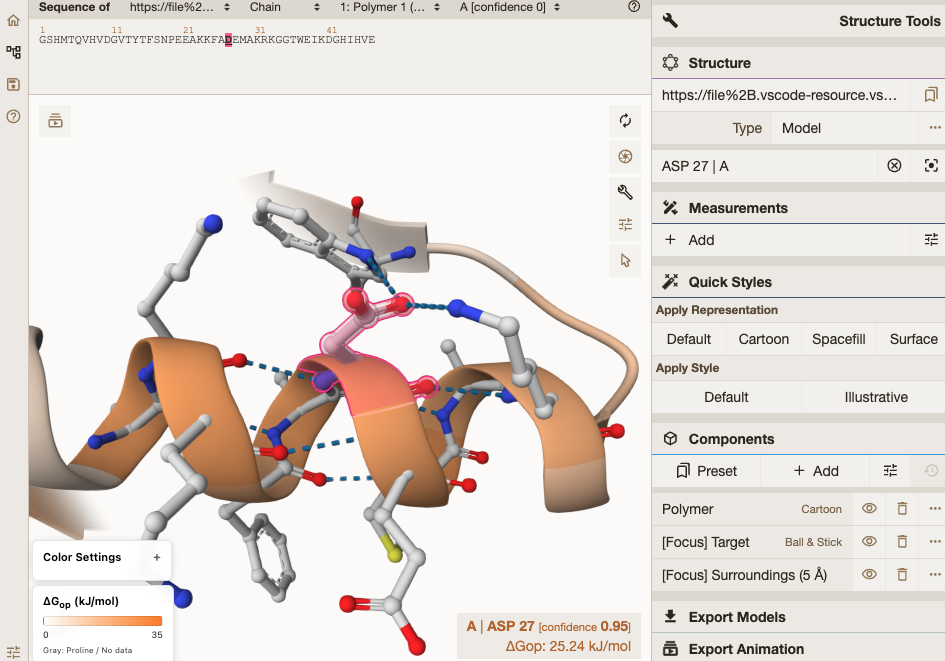Screen dimensions: 945x661
Task: Apply Spacefill representation
Action: click(838, 339)
